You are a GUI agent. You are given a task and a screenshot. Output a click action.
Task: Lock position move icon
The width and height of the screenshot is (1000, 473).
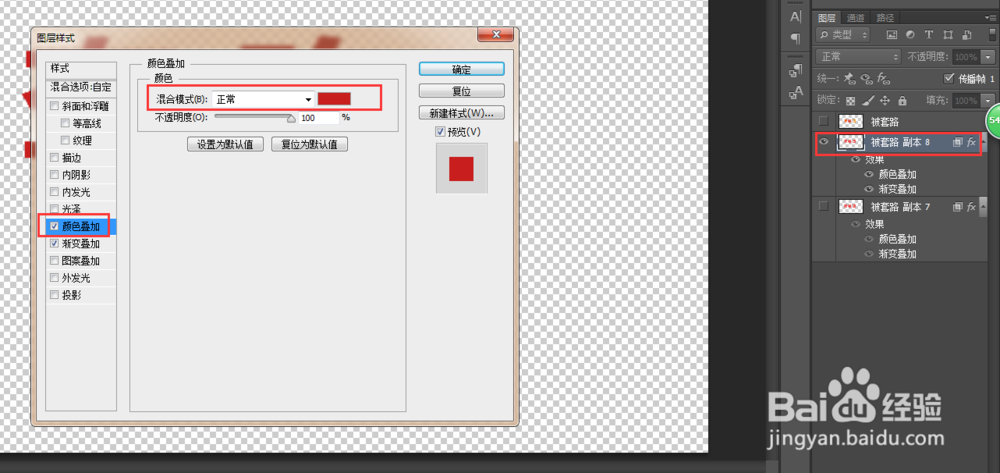885,101
